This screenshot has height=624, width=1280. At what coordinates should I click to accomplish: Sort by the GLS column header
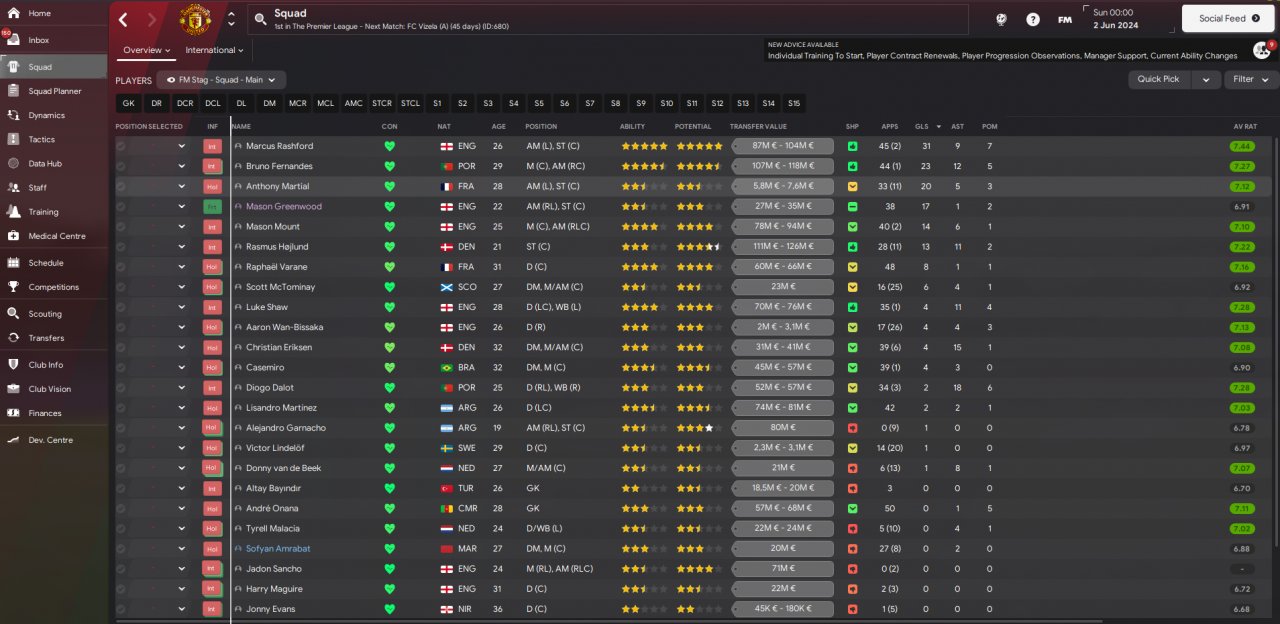[x=921, y=126]
